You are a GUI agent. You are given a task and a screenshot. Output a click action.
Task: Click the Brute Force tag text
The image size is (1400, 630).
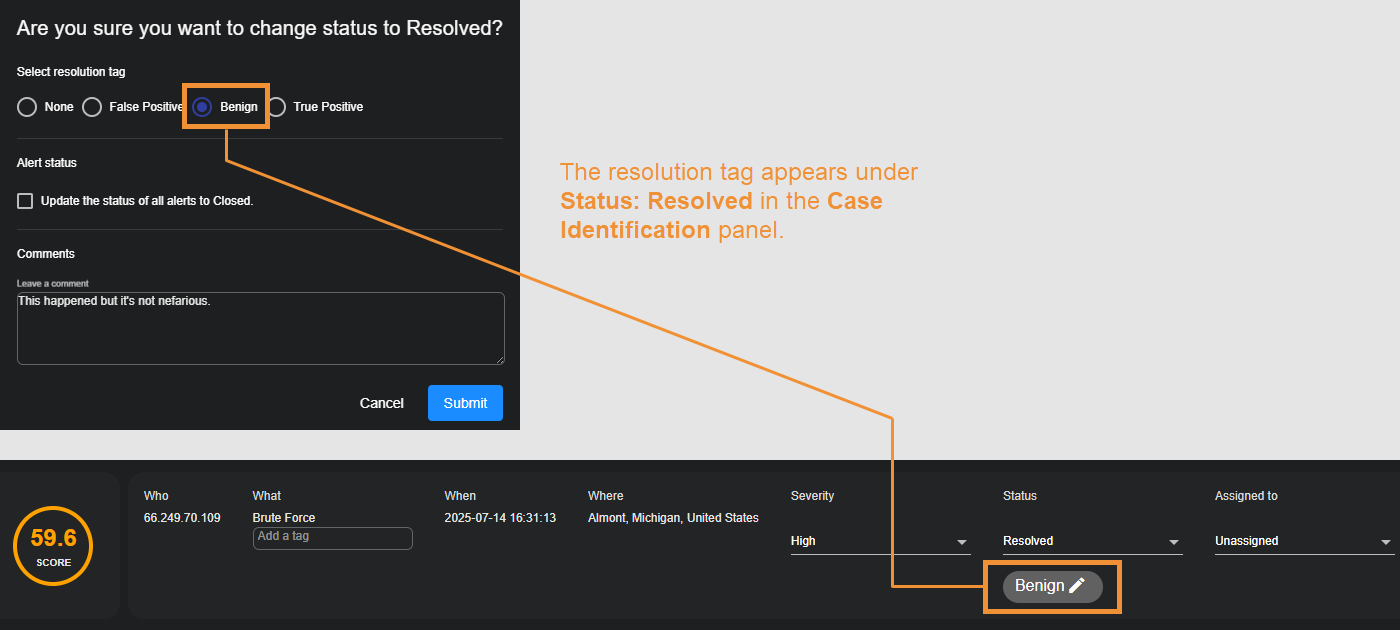click(284, 518)
